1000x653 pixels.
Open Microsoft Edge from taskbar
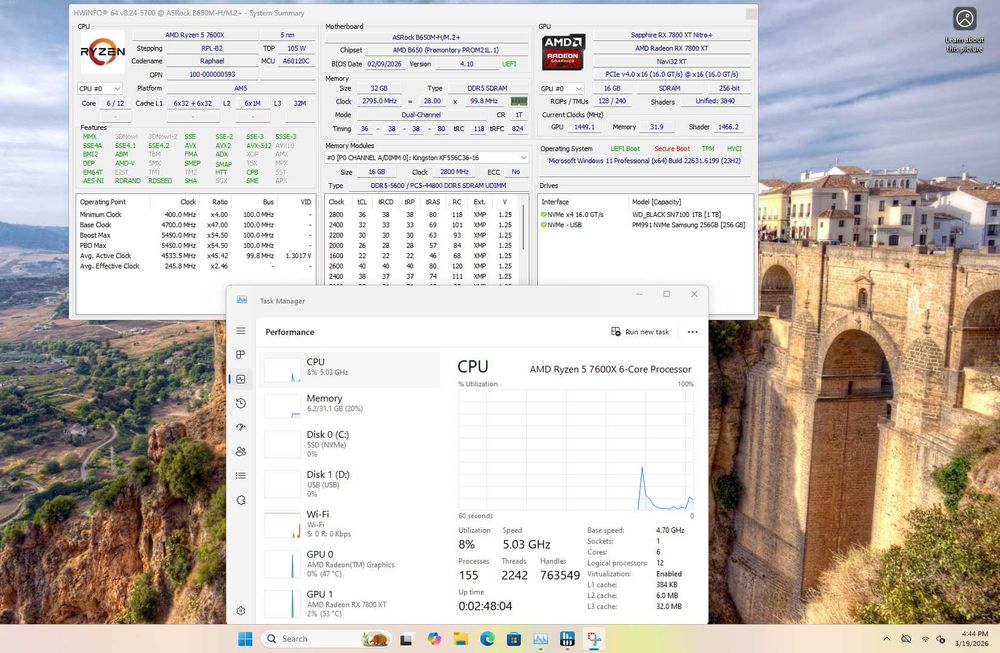487,639
